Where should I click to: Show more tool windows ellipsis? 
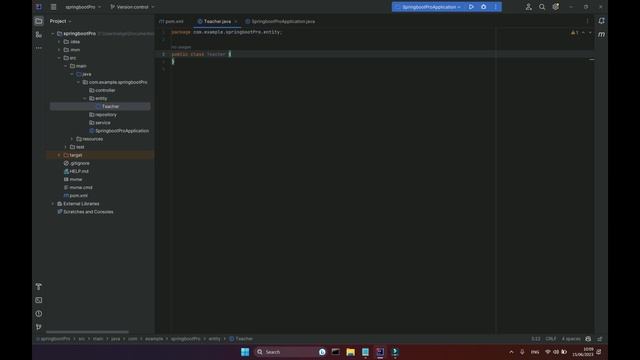tap(39, 48)
